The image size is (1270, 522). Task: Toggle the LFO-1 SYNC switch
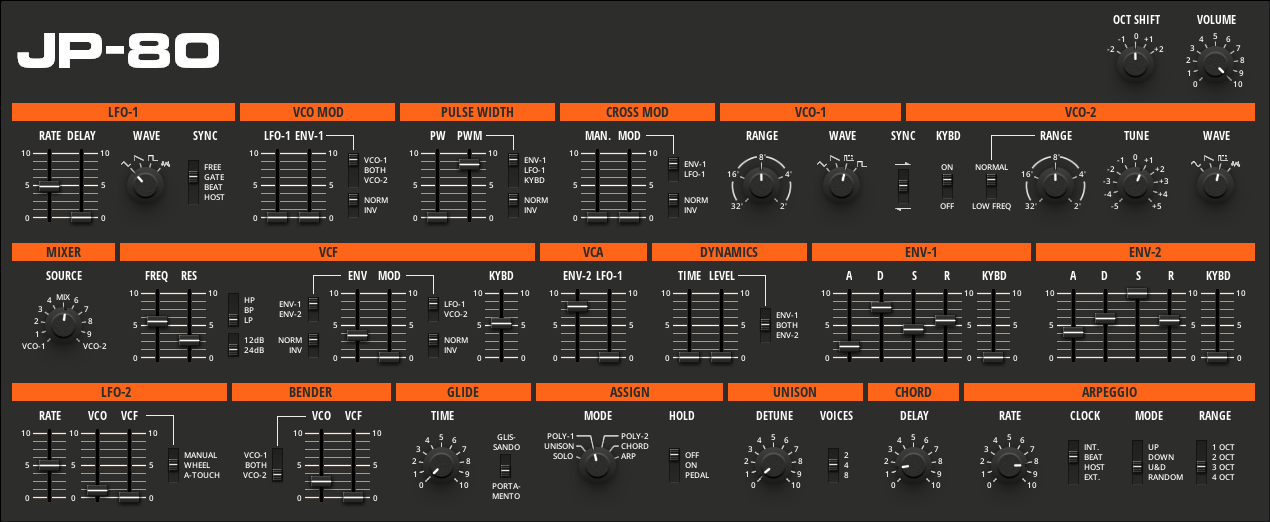(x=194, y=182)
